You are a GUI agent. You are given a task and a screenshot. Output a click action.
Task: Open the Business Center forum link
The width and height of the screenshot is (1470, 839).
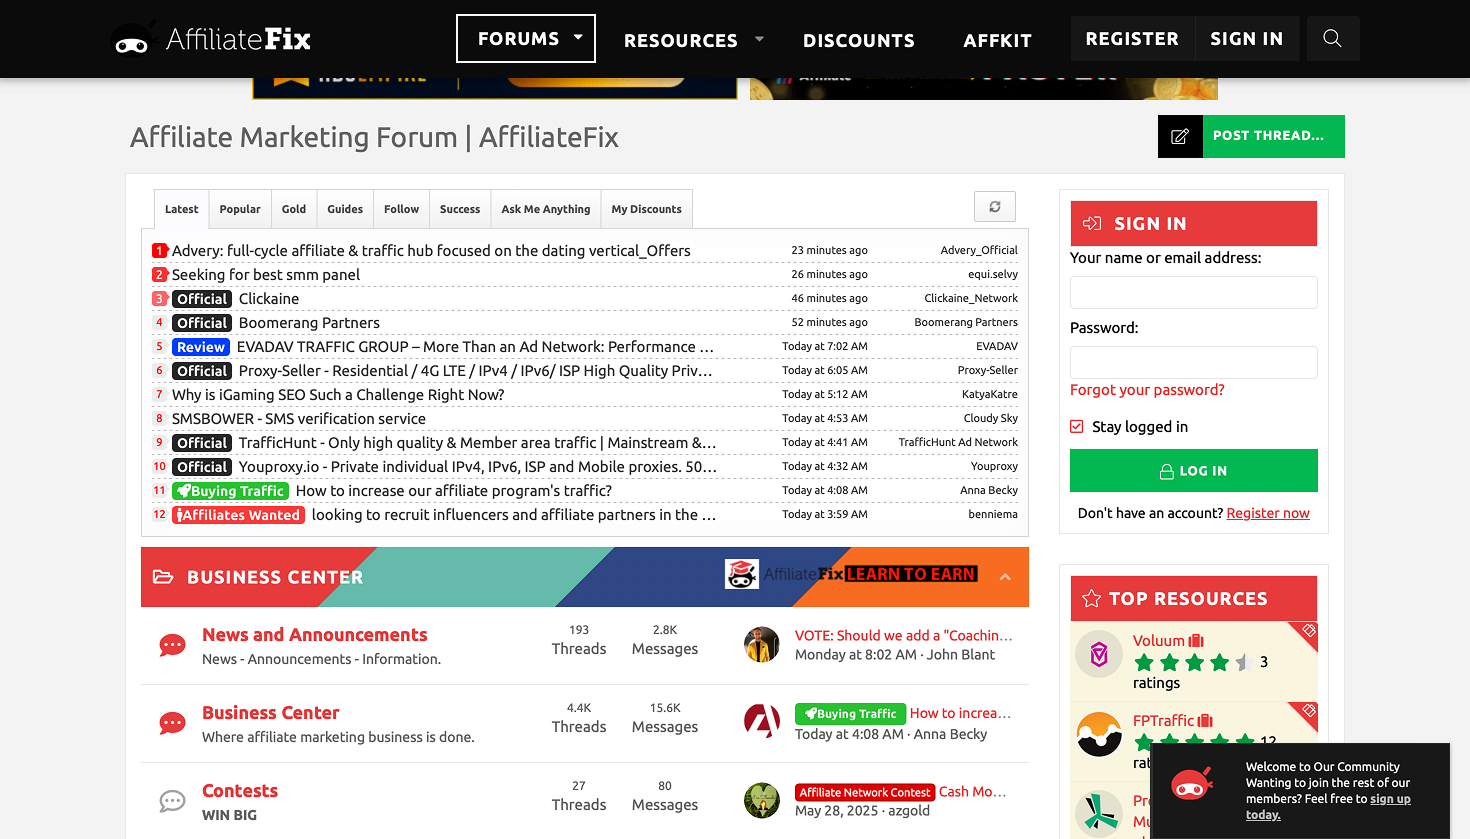tap(271, 713)
